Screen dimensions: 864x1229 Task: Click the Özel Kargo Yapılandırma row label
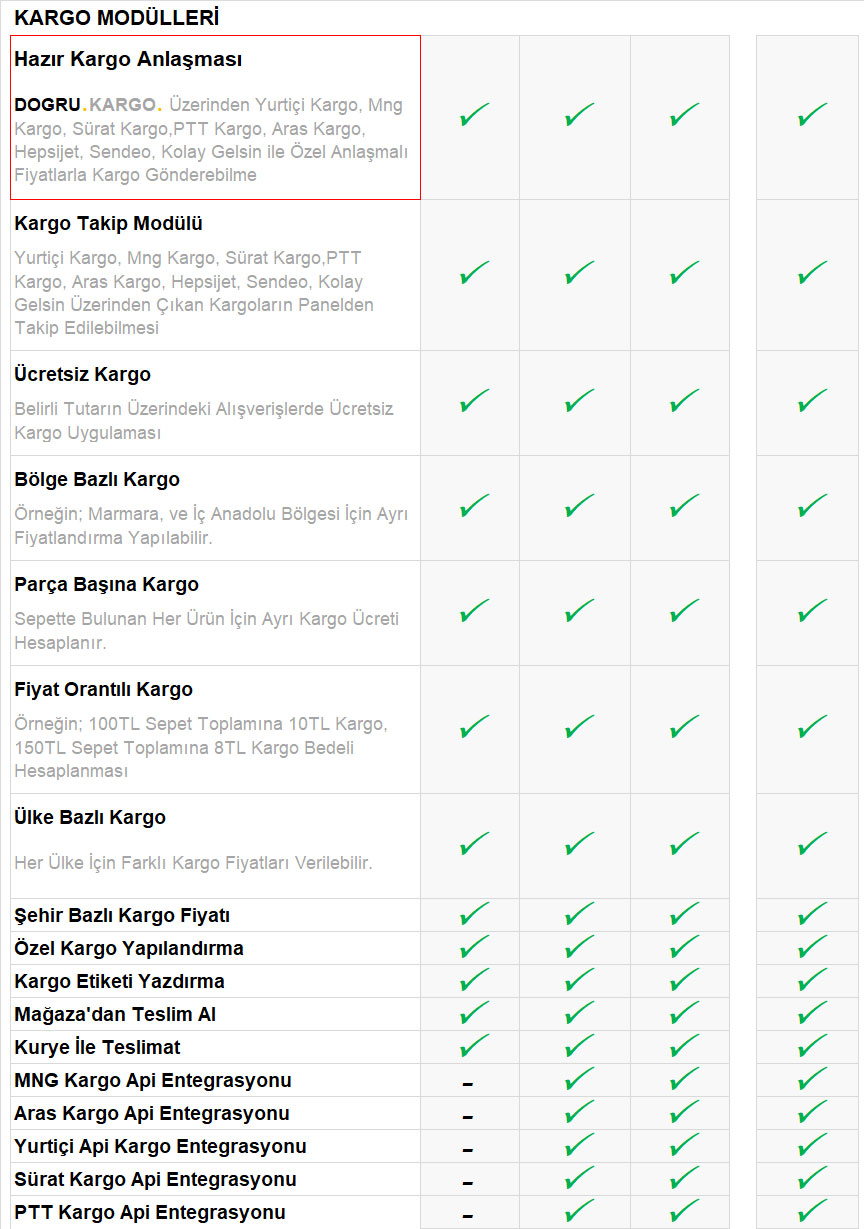coord(129,948)
